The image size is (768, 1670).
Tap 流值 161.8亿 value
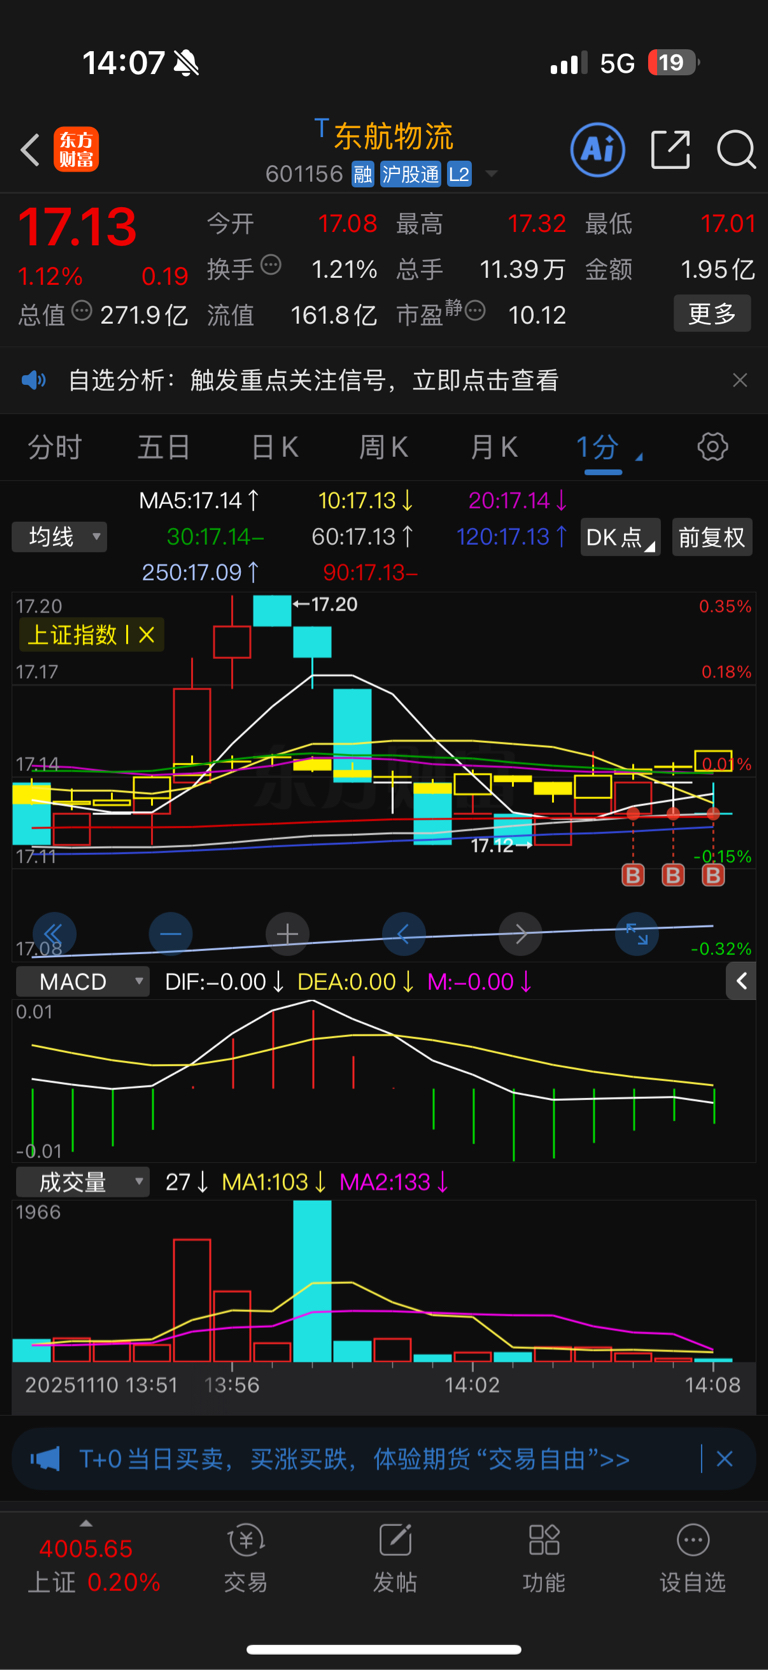(x=333, y=316)
